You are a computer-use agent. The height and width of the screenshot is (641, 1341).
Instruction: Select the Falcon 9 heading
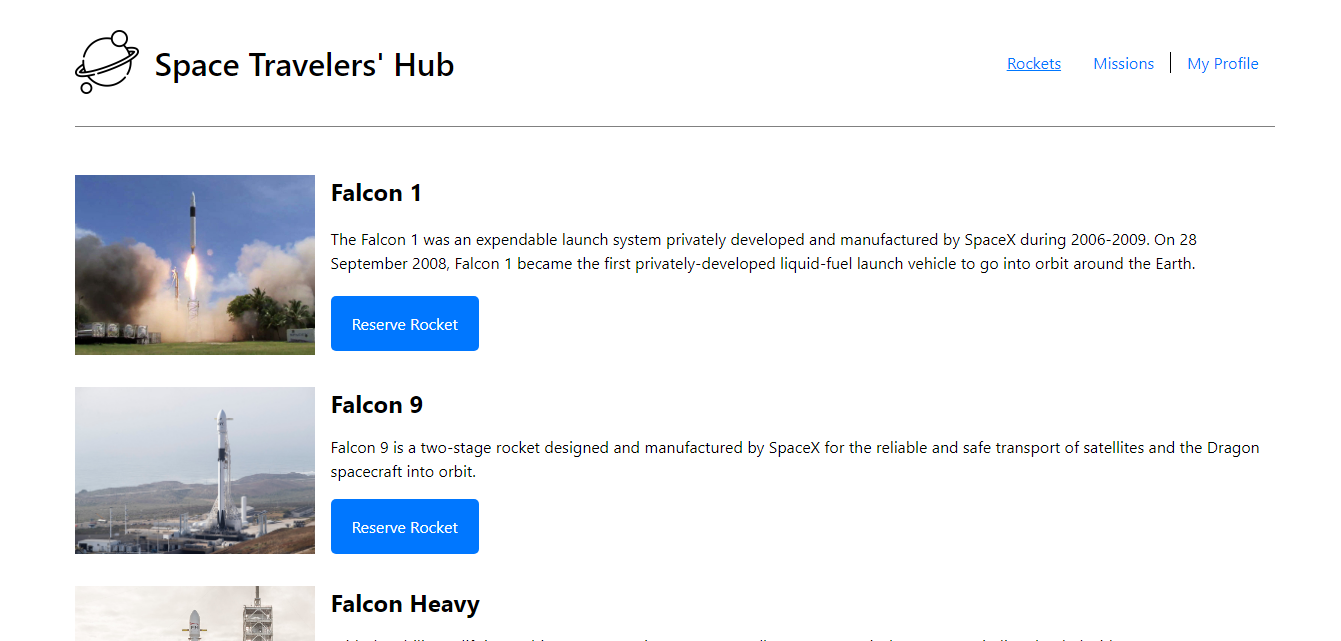coord(377,405)
